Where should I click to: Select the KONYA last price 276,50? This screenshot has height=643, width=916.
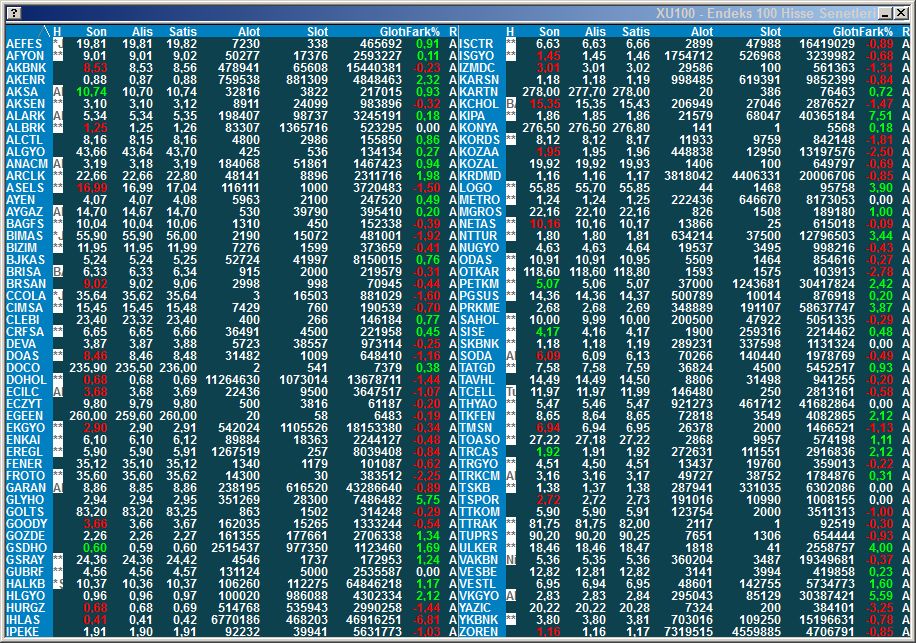[x=541, y=128]
